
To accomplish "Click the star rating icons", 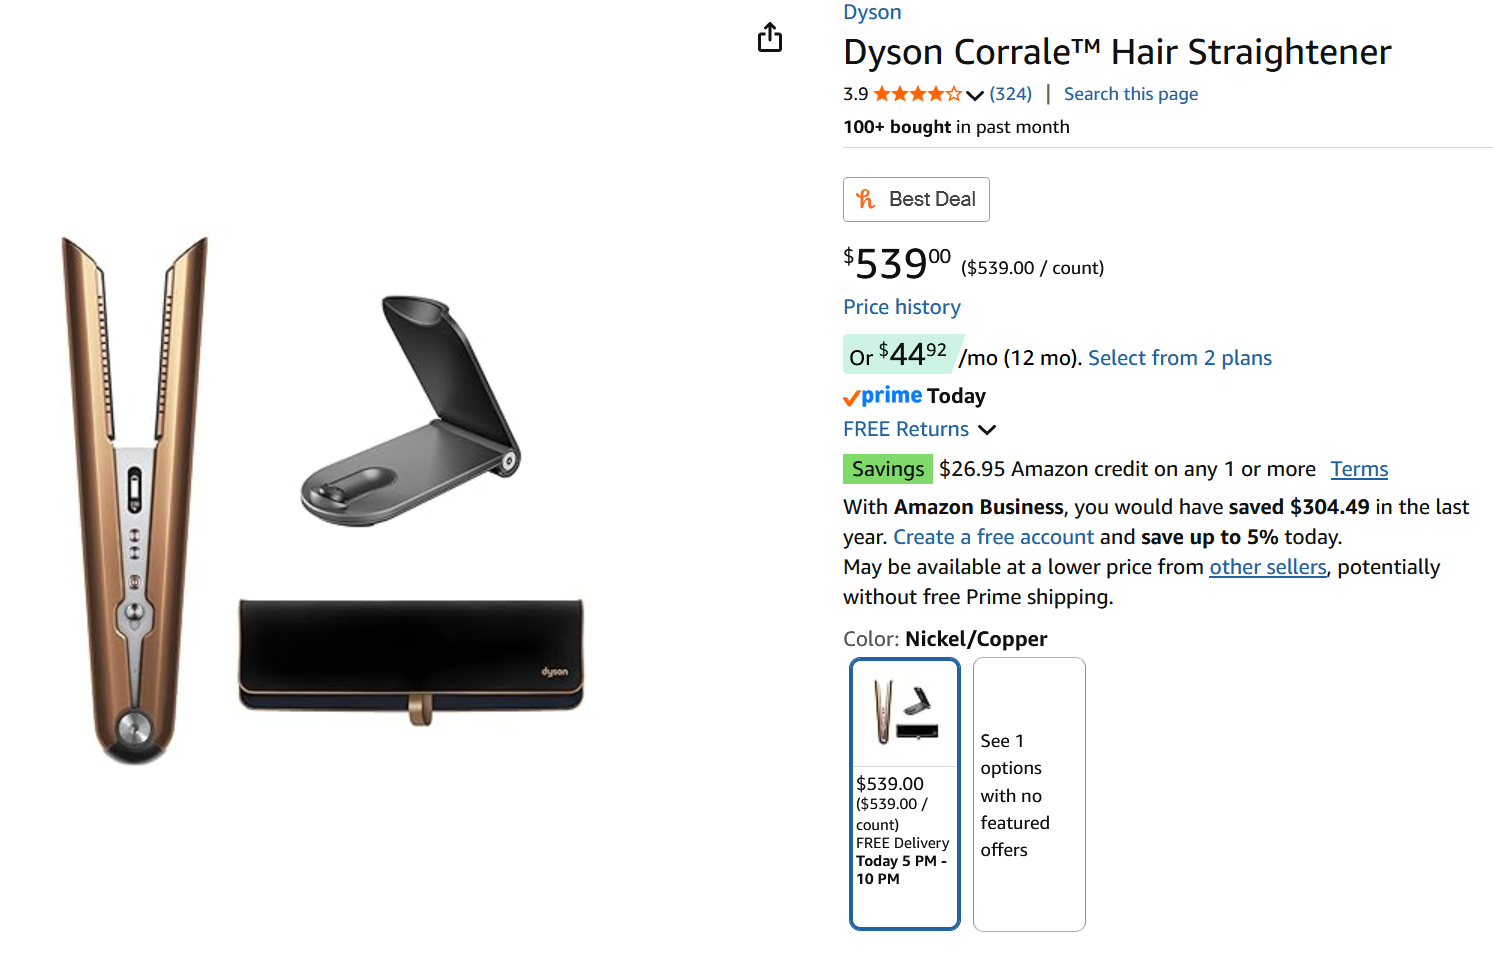I will [x=917, y=94].
